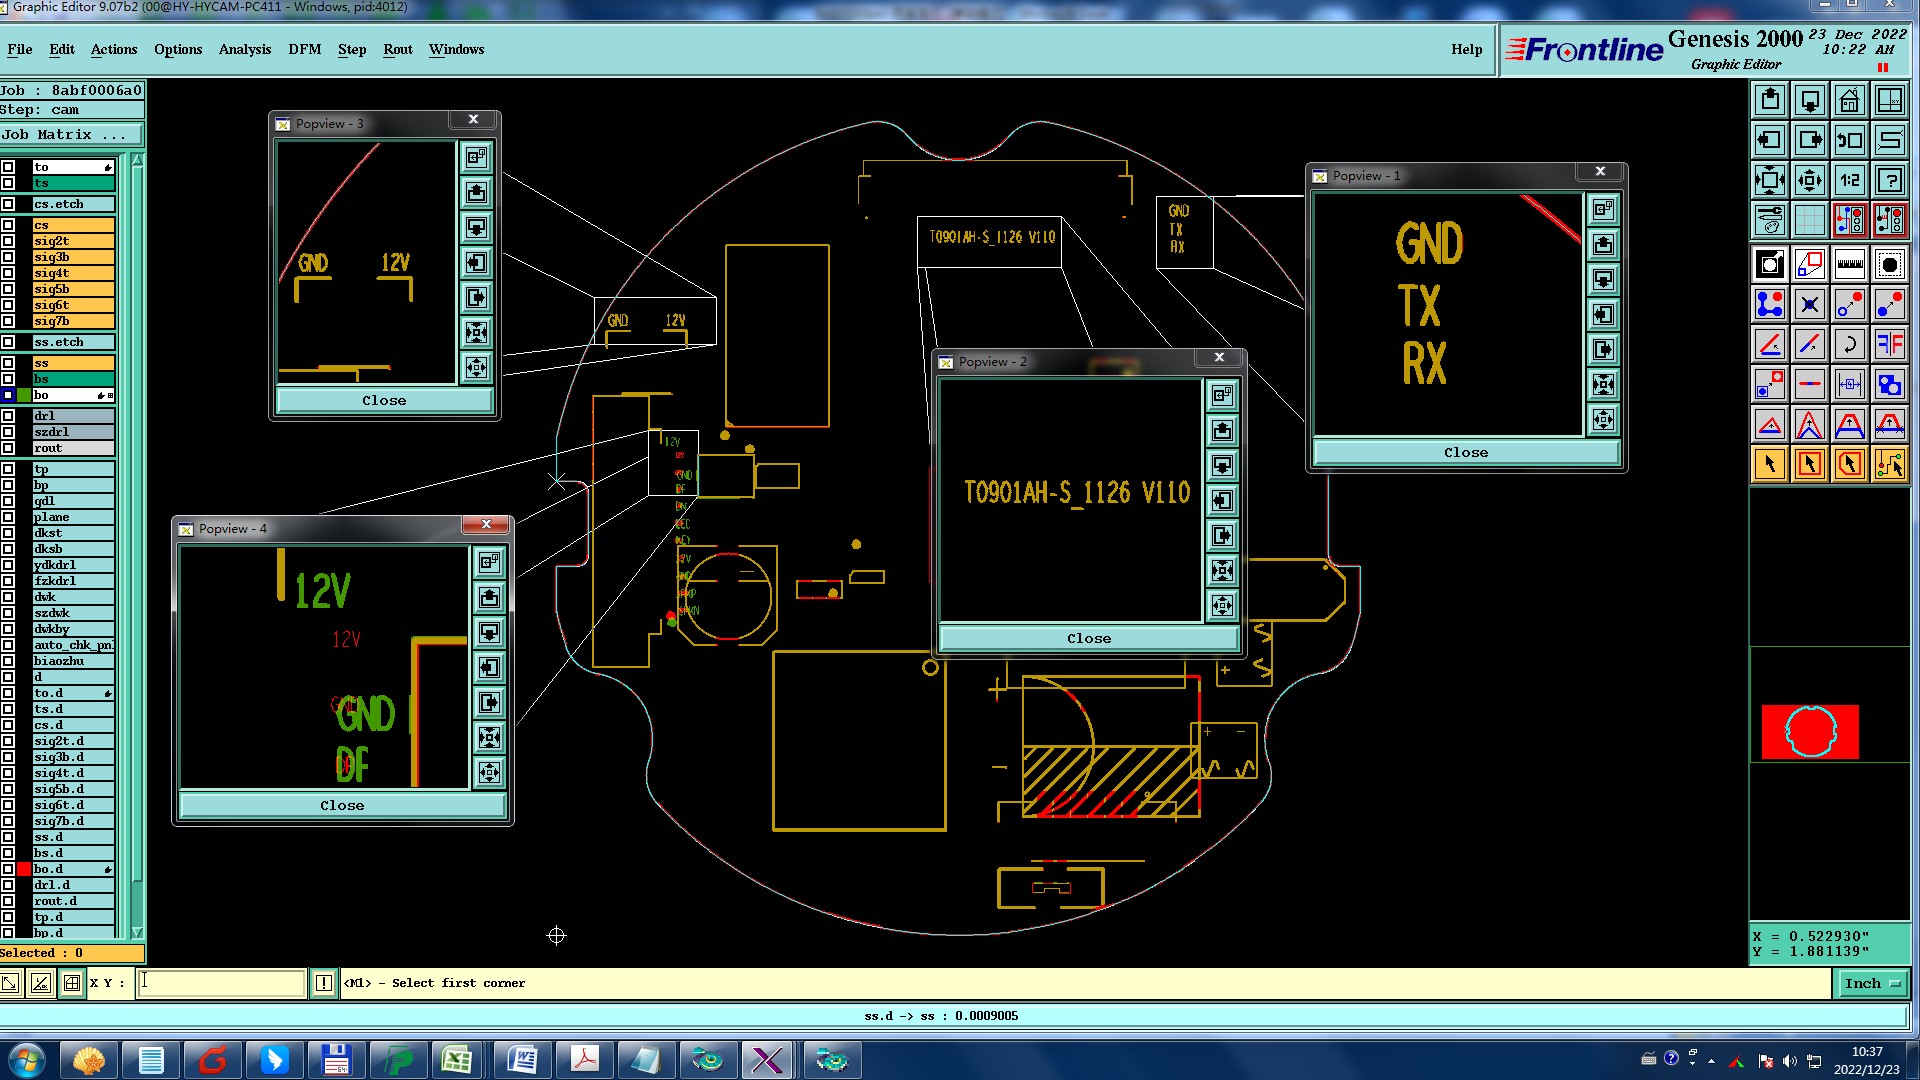Click the pan up arrow icon

1770,100
